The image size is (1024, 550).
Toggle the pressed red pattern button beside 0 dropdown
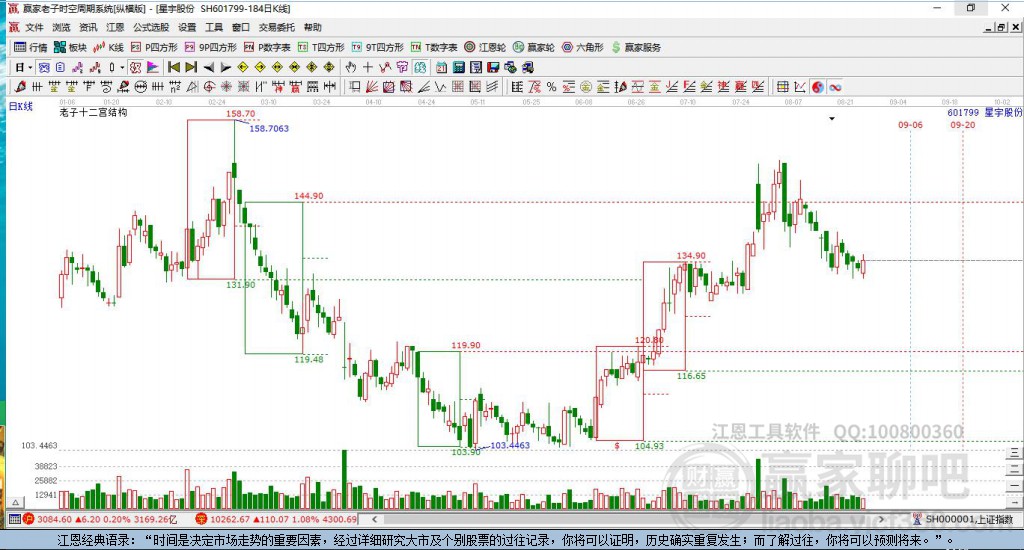[135, 67]
